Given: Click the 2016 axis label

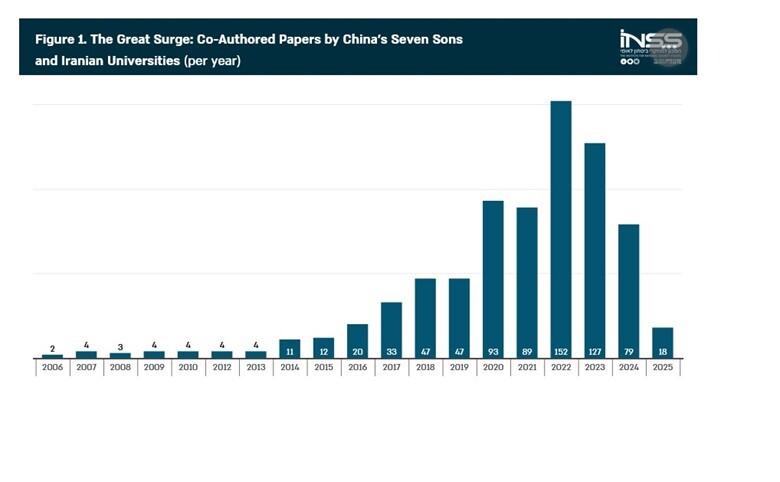Looking at the screenshot, I should 358,367.
